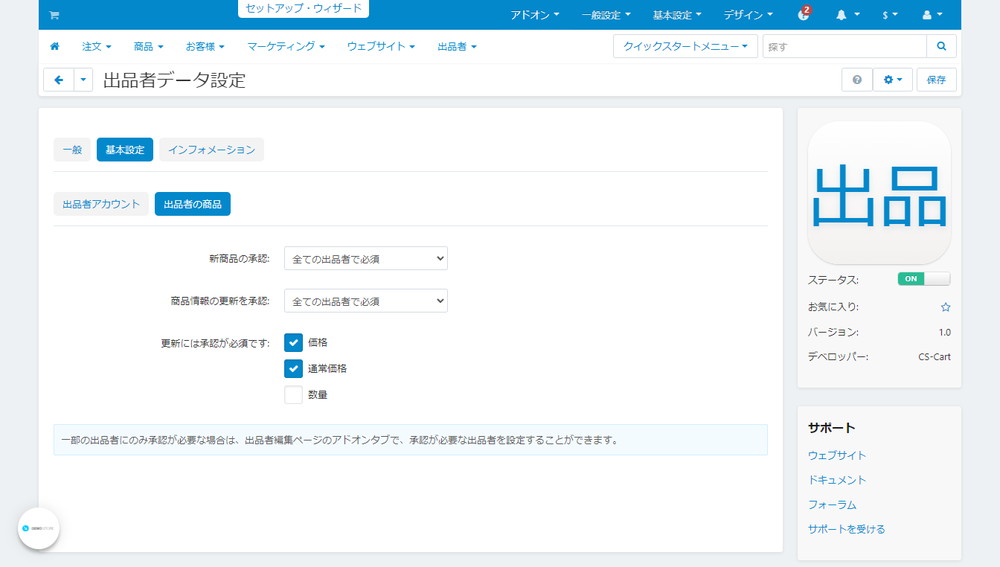Switch to the 一般 tab
The width and height of the screenshot is (1000, 567).
click(72, 149)
